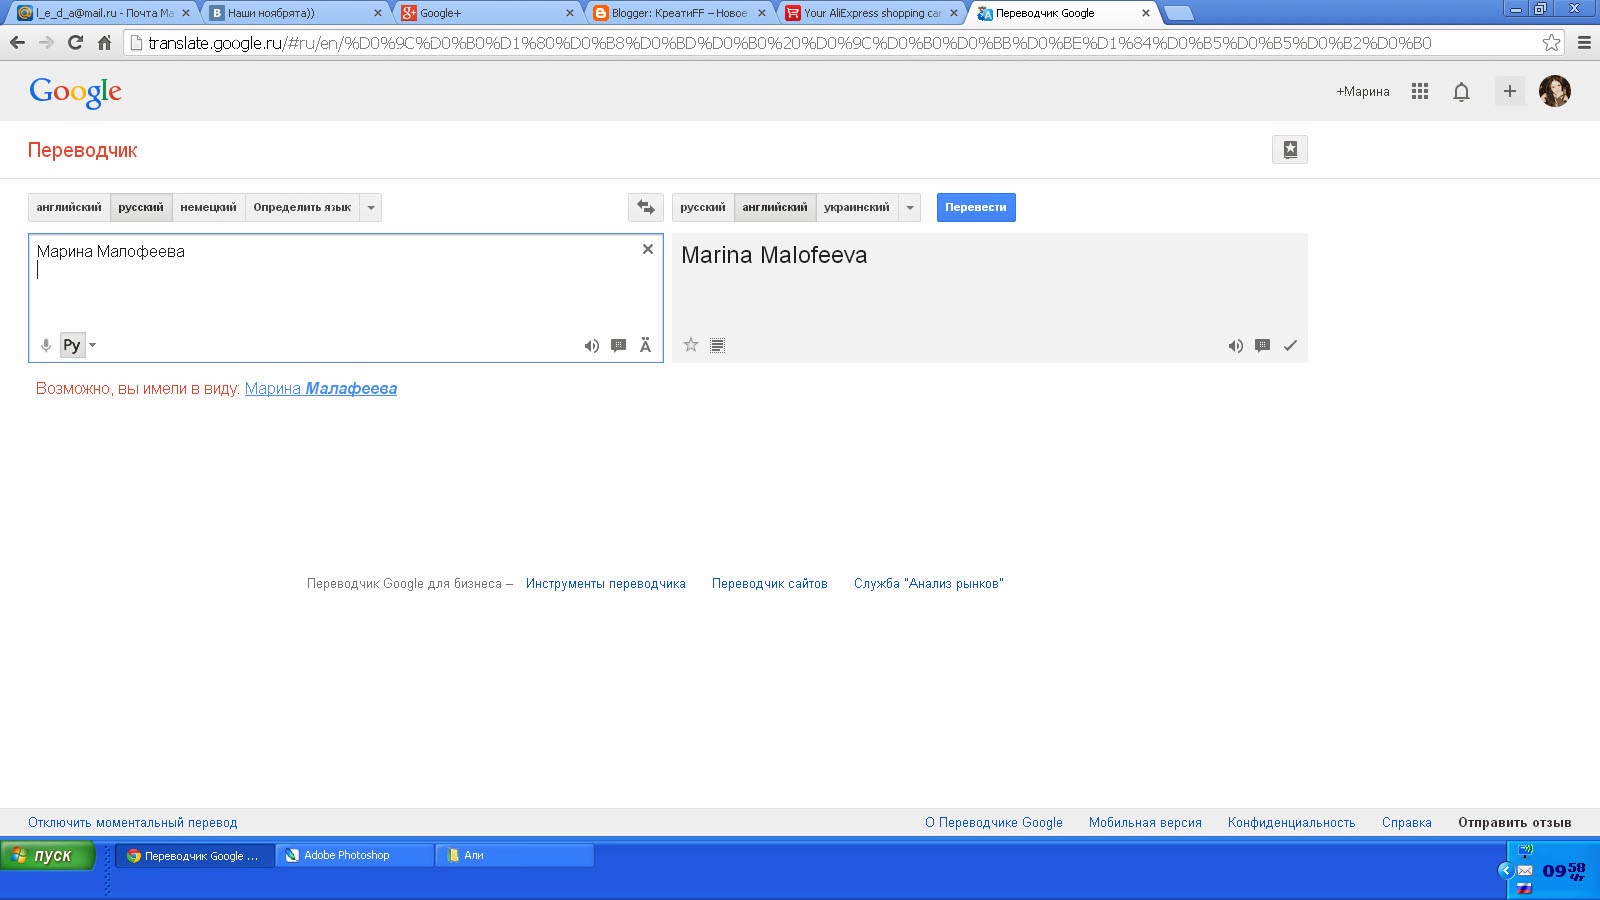Open Переводчик сайтов link
This screenshot has width=1600, height=900.
click(x=770, y=584)
